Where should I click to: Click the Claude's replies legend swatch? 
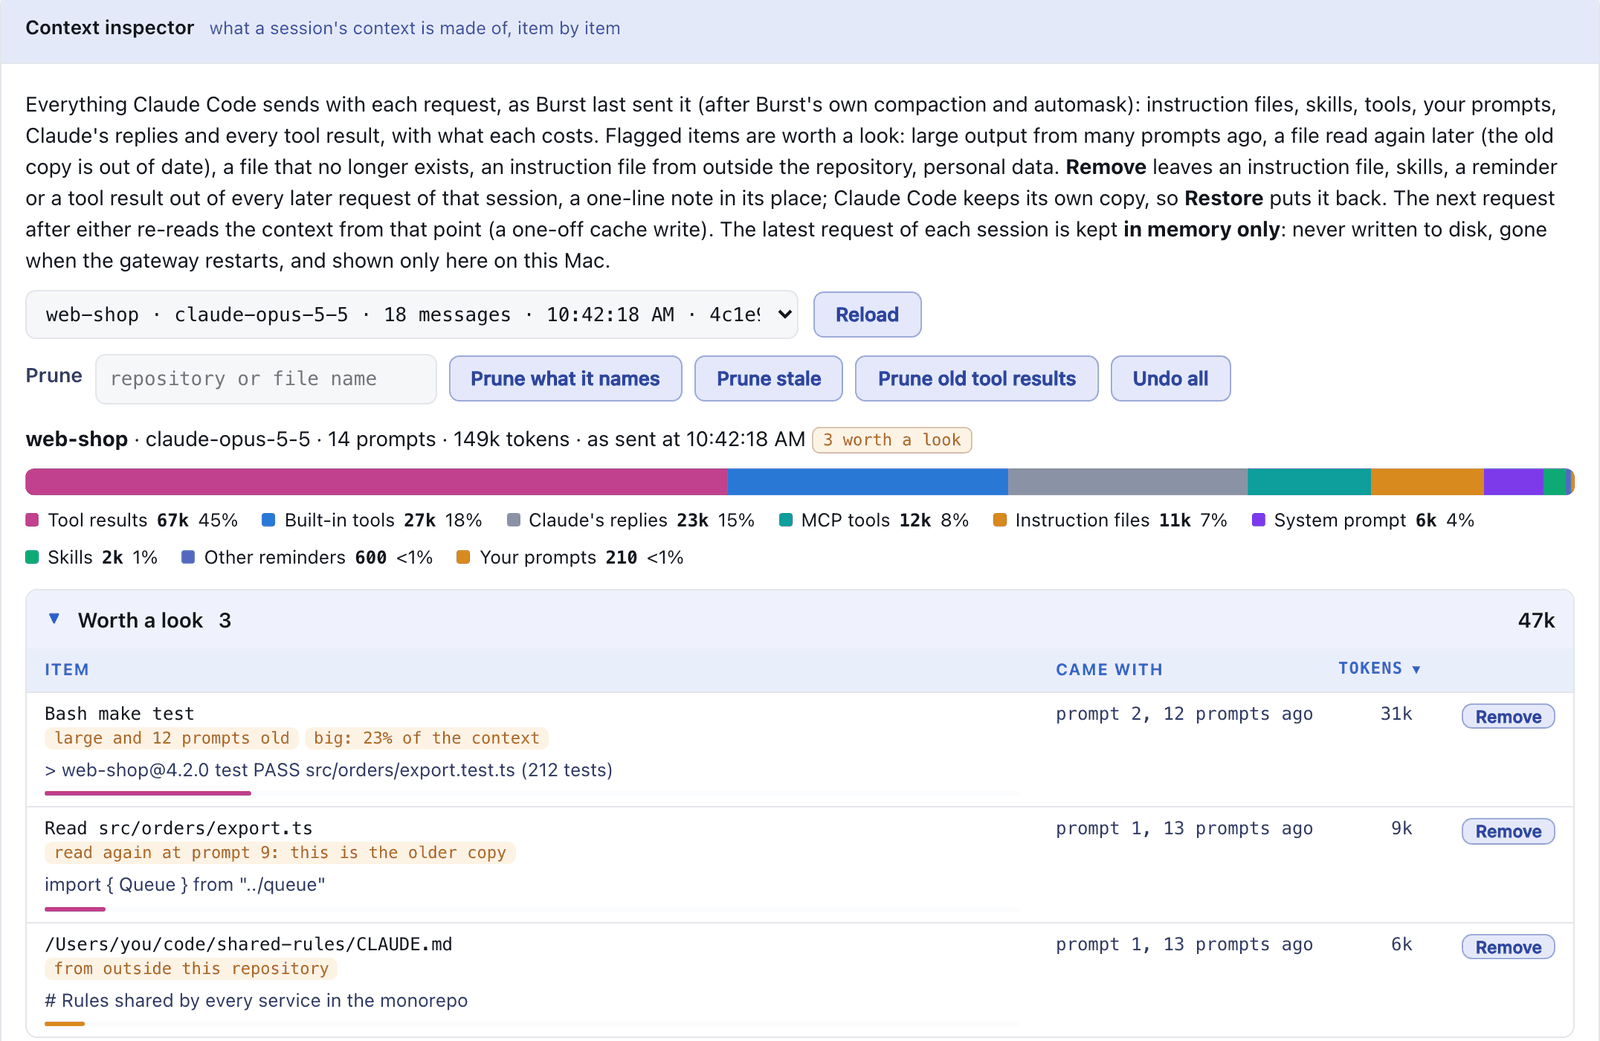[514, 520]
